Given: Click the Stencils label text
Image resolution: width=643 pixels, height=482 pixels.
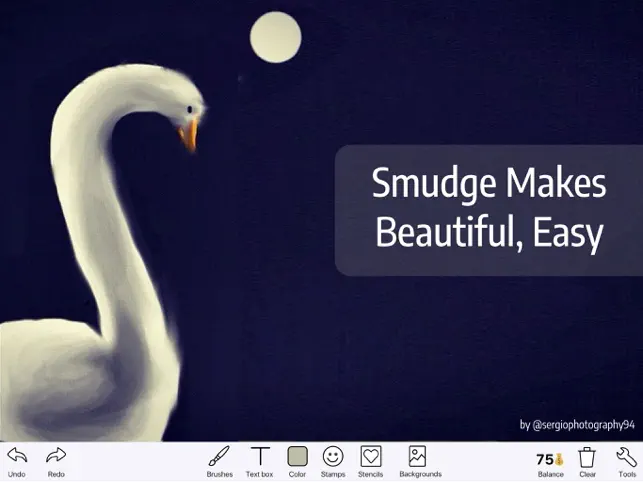Looking at the screenshot, I should tap(370, 474).
